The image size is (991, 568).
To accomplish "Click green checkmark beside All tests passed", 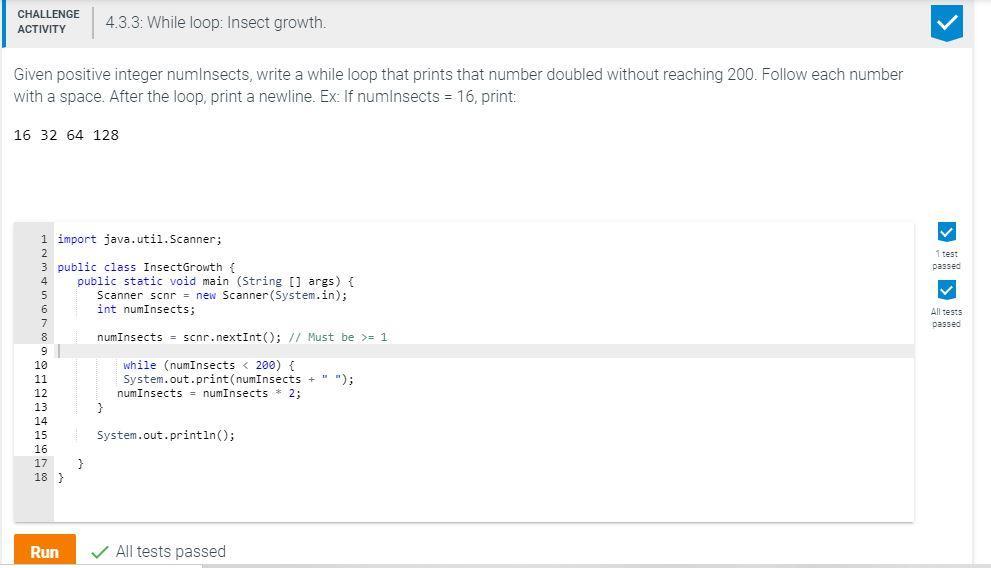I will [99, 552].
